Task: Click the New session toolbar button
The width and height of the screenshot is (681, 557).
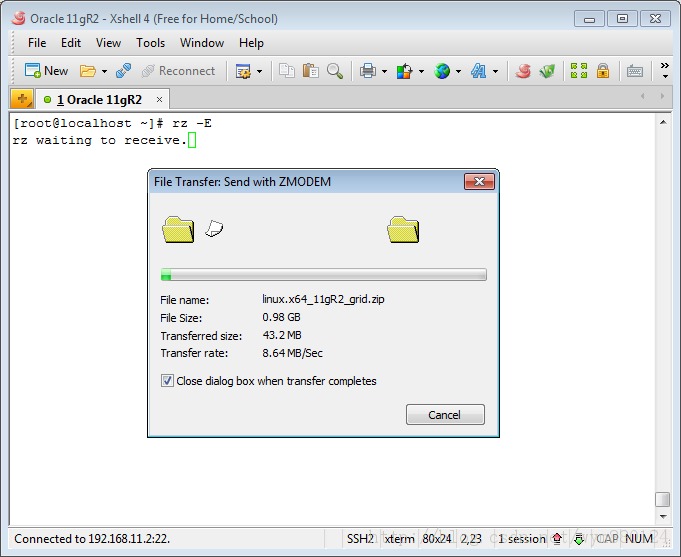Action: (46, 70)
